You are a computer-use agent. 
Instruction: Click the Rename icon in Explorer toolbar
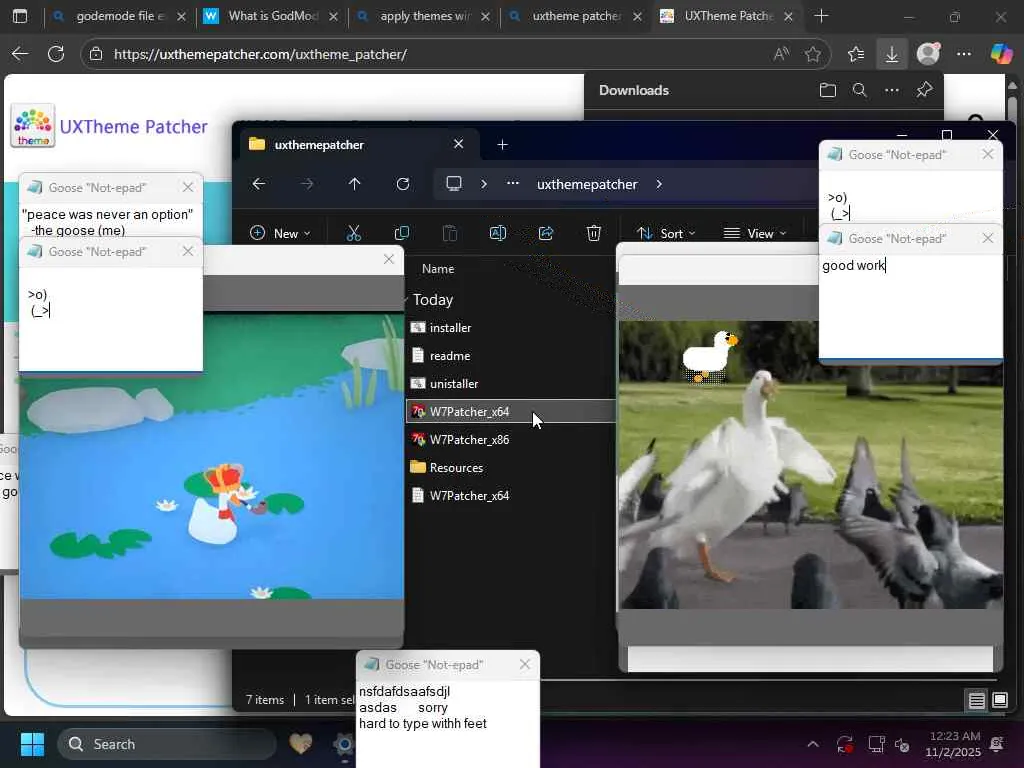(x=498, y=233)
